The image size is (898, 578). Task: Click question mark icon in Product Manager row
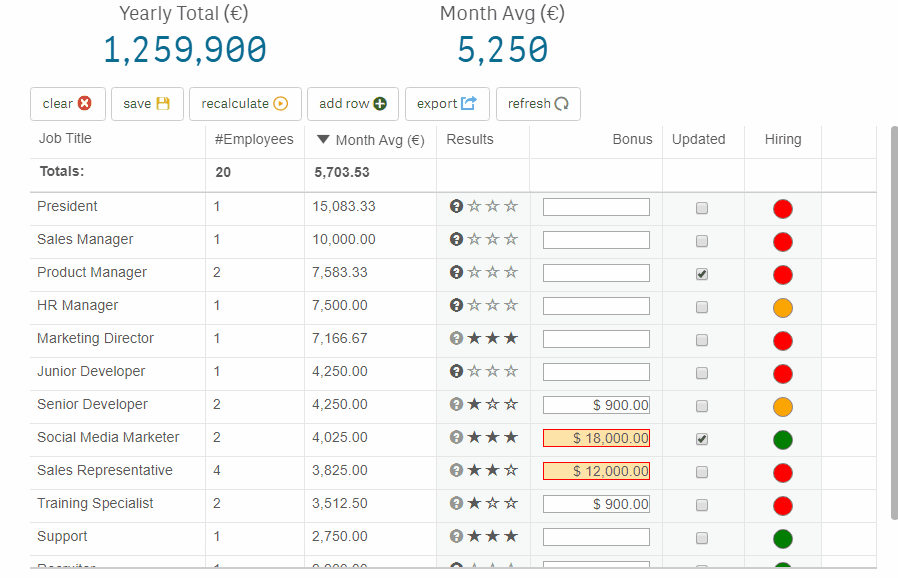pos(456,272)
